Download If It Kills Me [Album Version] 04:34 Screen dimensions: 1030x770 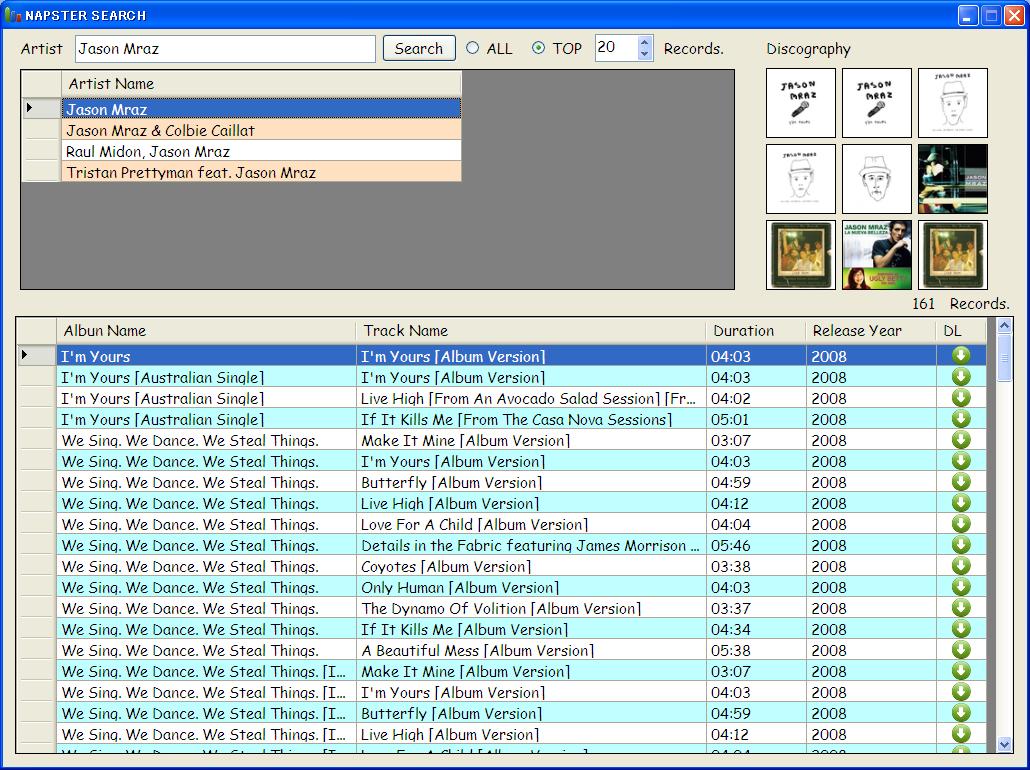point(961,629)
